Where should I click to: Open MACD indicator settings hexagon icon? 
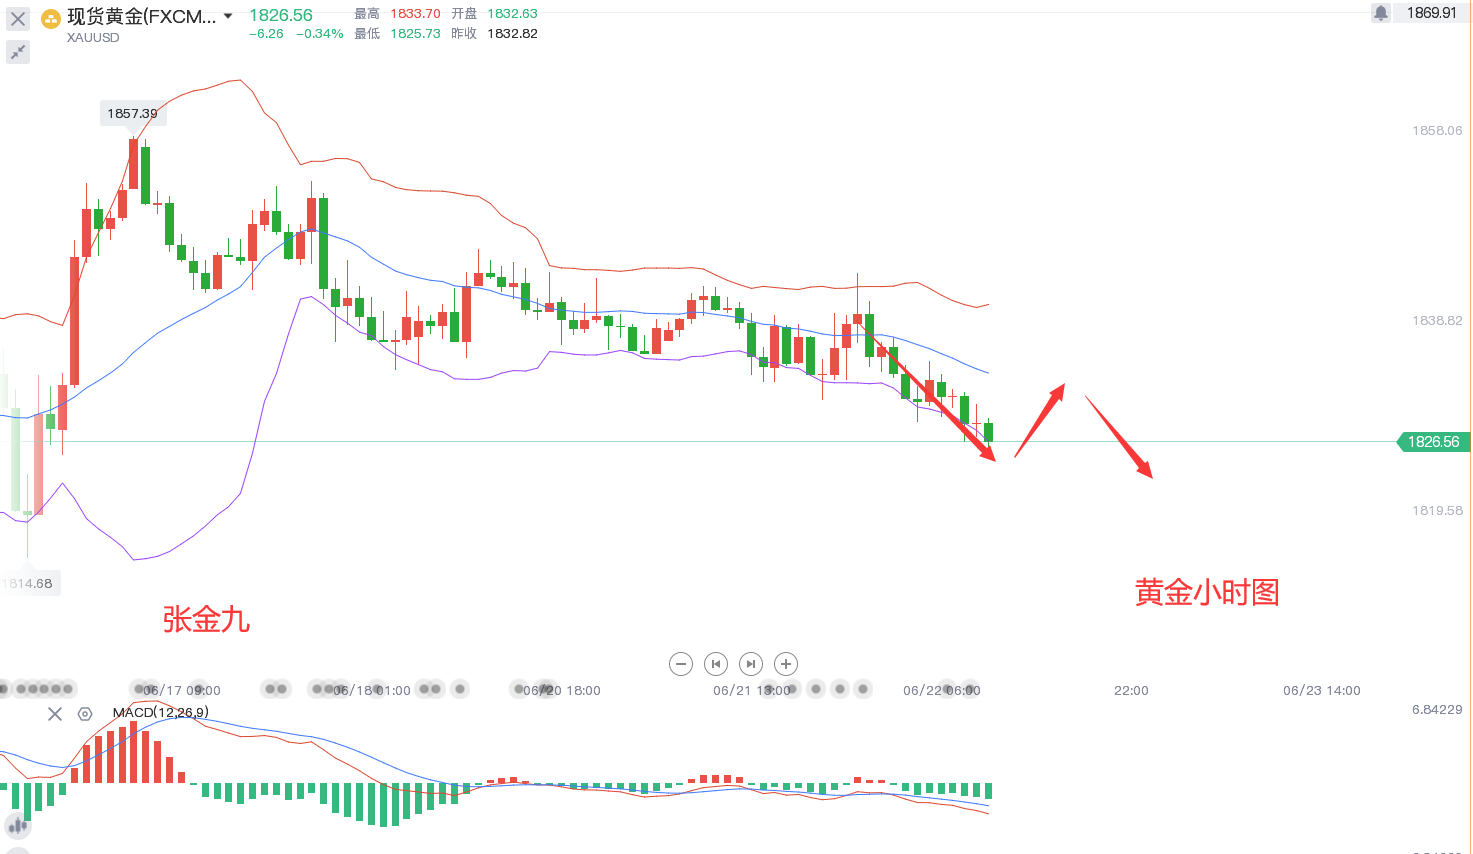(85, 713)
